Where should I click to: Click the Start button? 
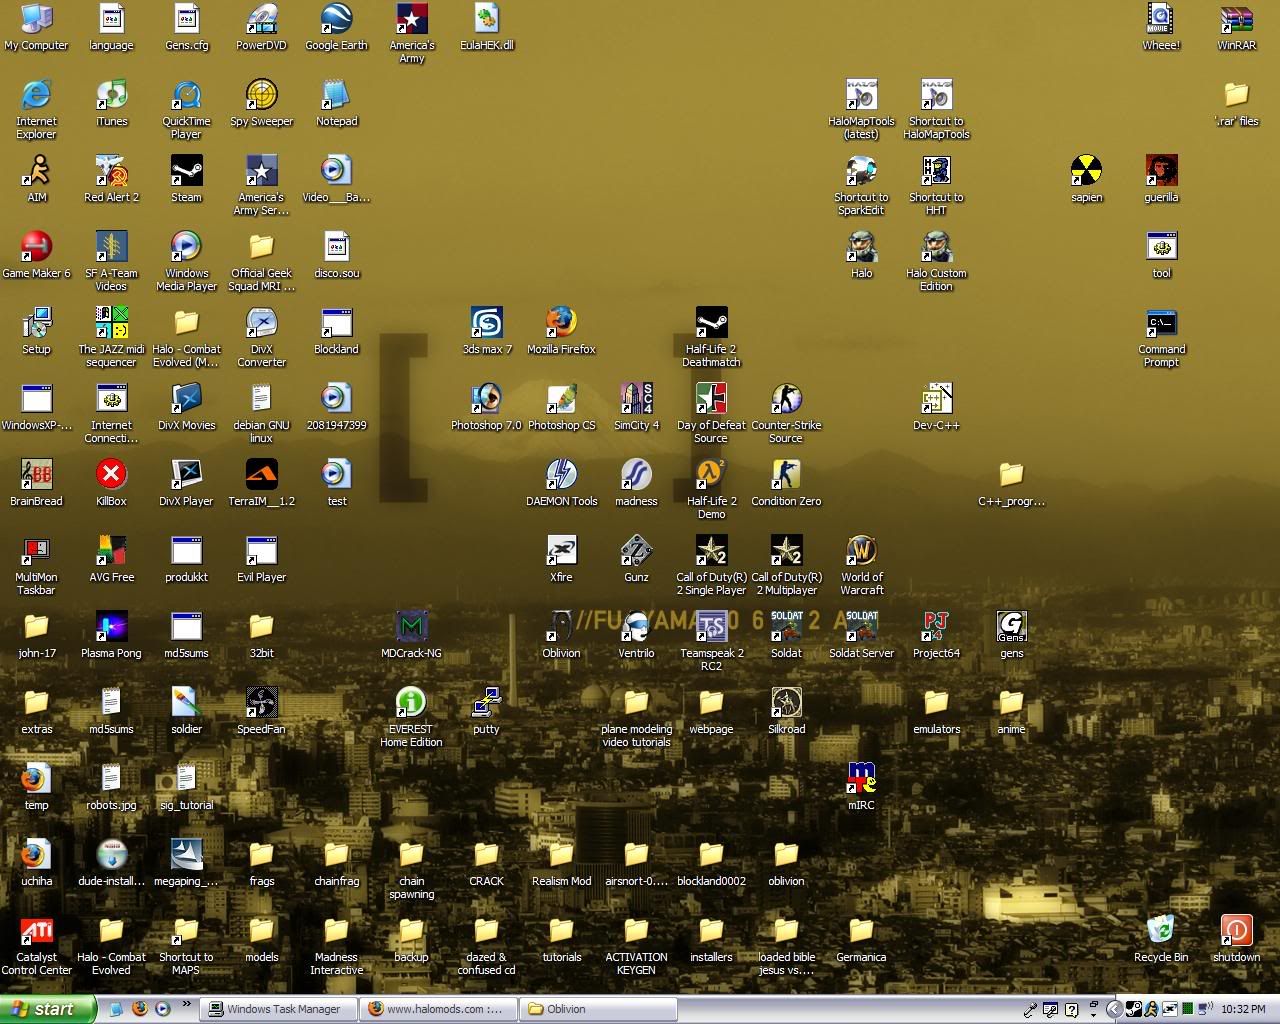click(x=47, y=1009)
